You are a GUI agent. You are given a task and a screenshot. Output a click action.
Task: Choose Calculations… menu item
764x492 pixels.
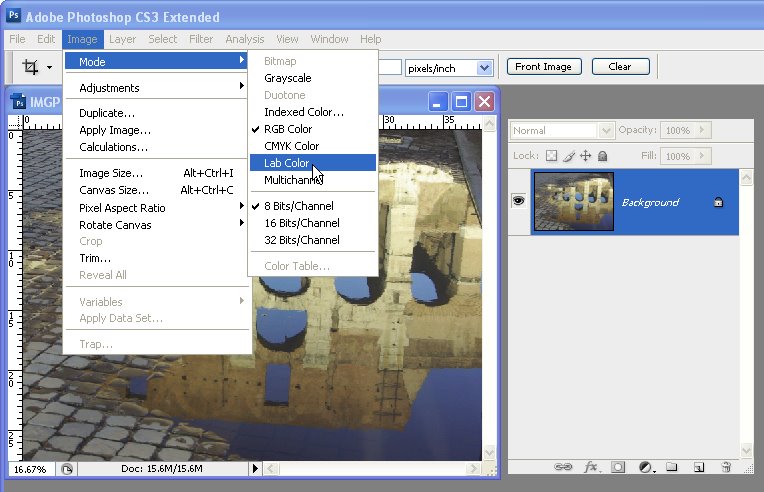(156, 147)
